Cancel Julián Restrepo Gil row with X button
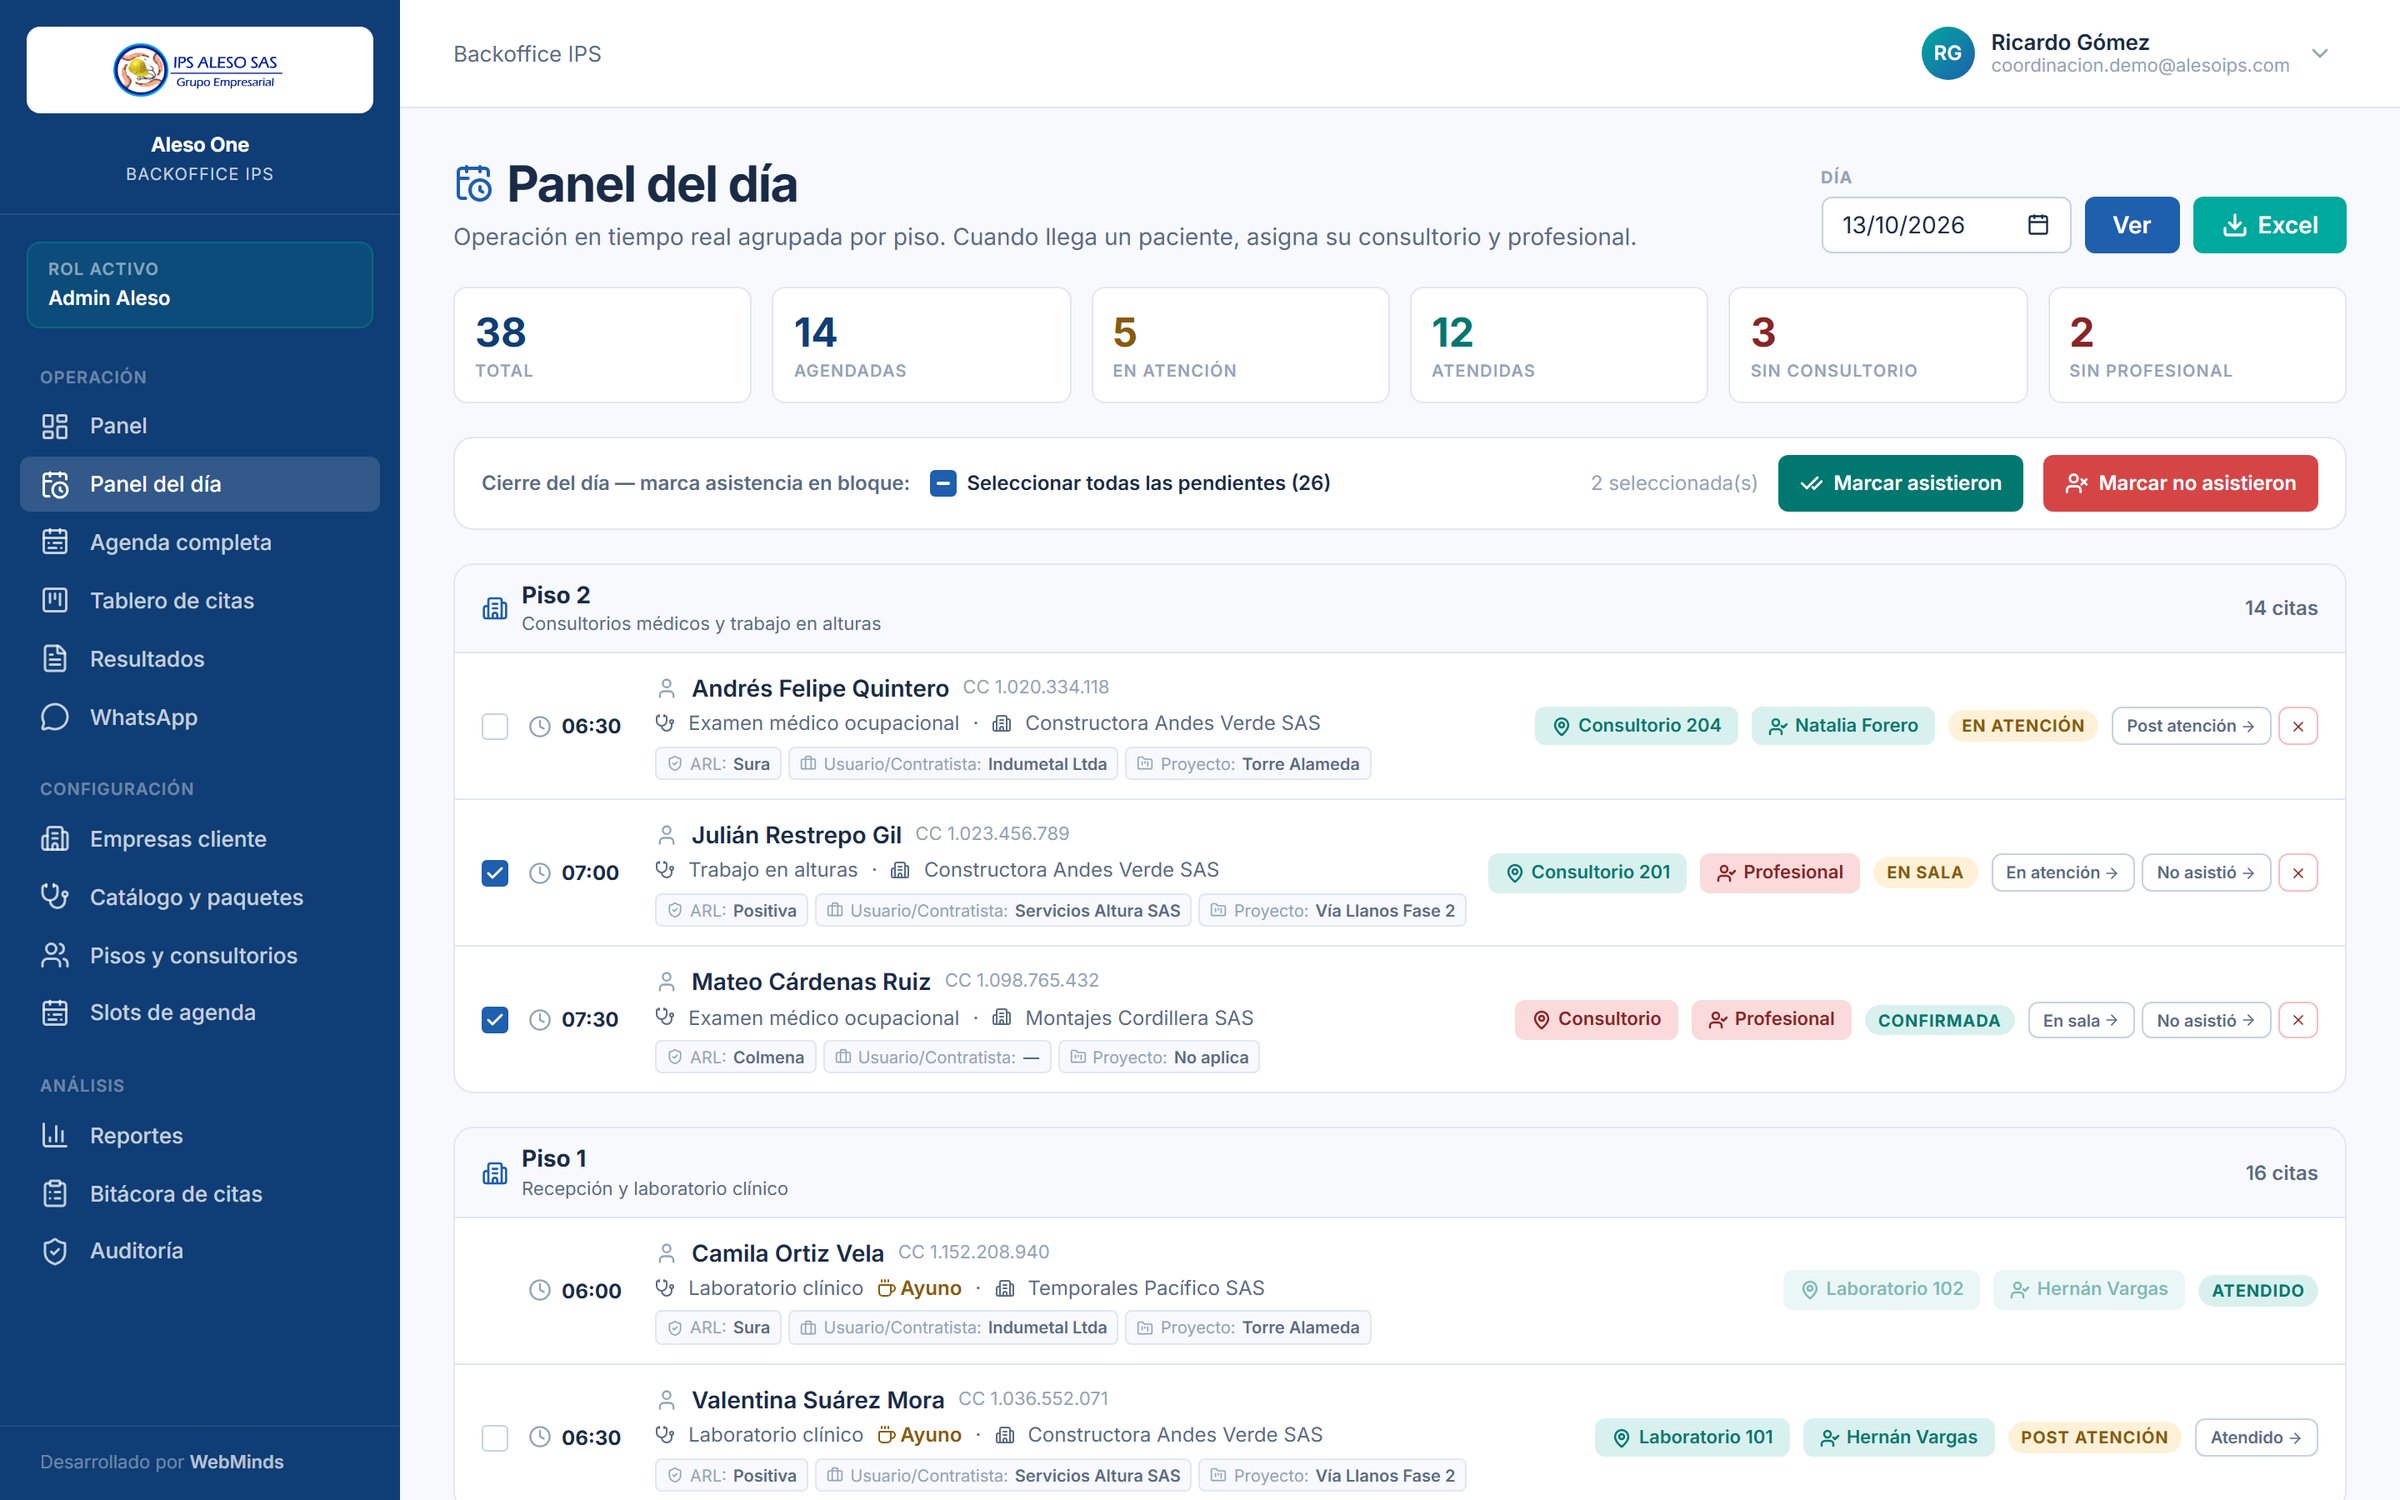The image size is (2400, 1500). [x=2298, y=873]
